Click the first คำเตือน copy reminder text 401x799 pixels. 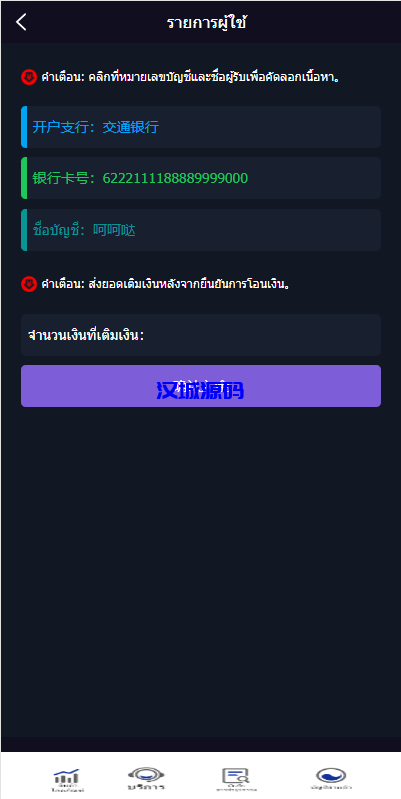(x=191, y=77)
